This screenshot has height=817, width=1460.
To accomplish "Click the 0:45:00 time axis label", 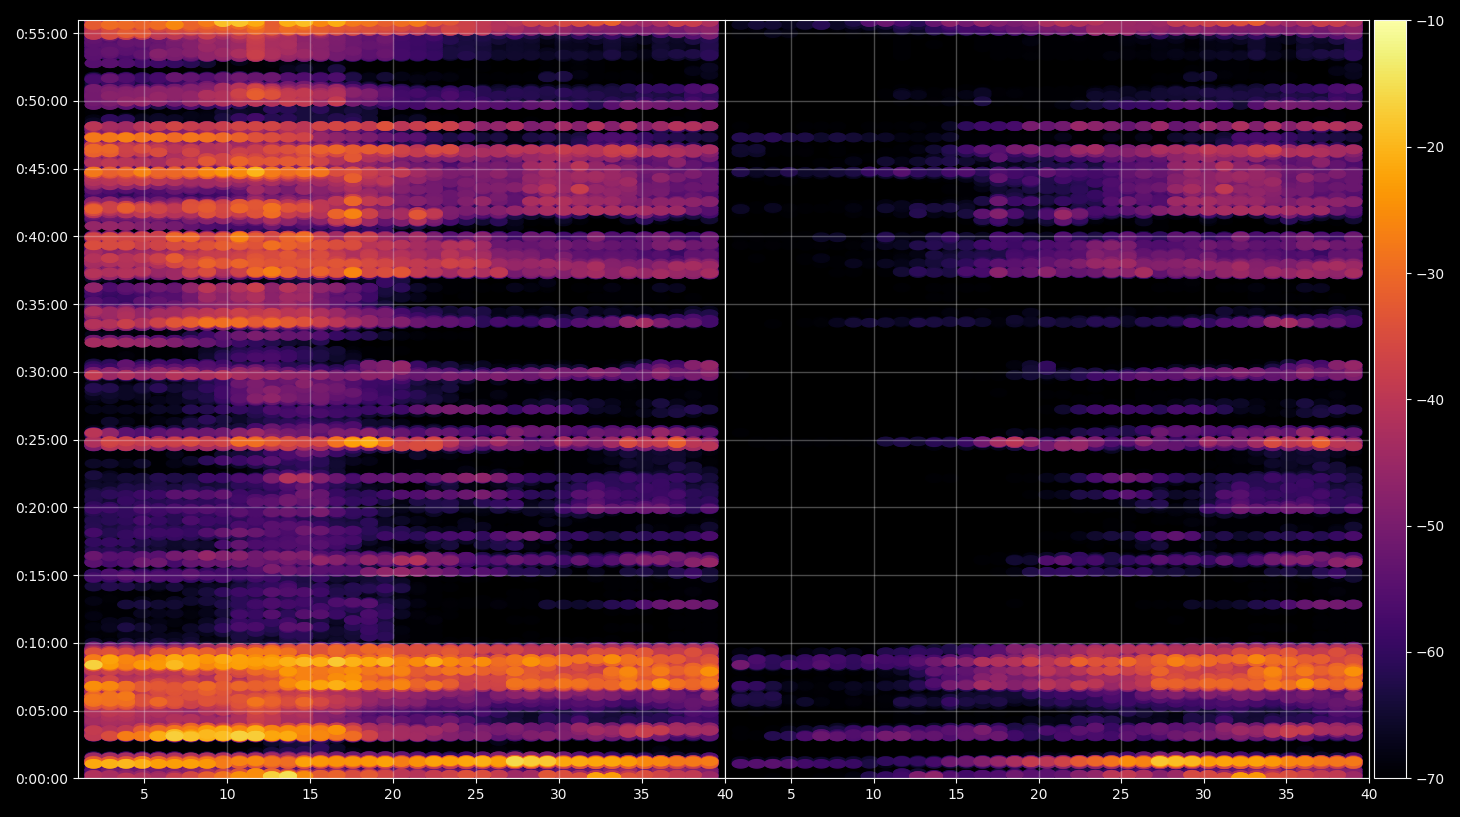I will pos(42,169).
